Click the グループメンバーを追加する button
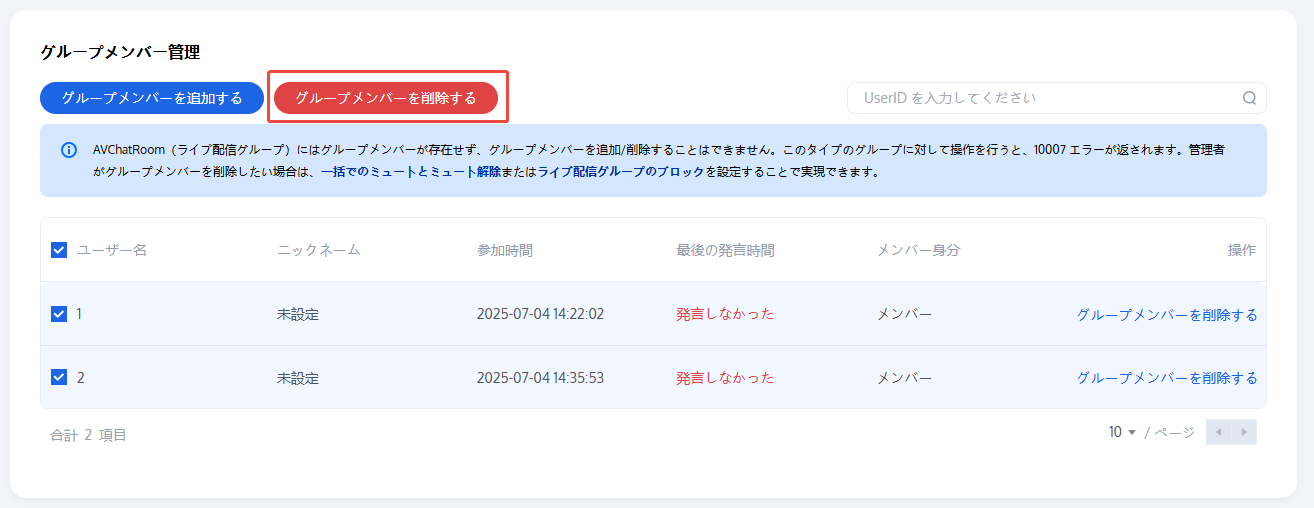Image resolution: width=1314 pixels, height=508 pixels. 152,98
